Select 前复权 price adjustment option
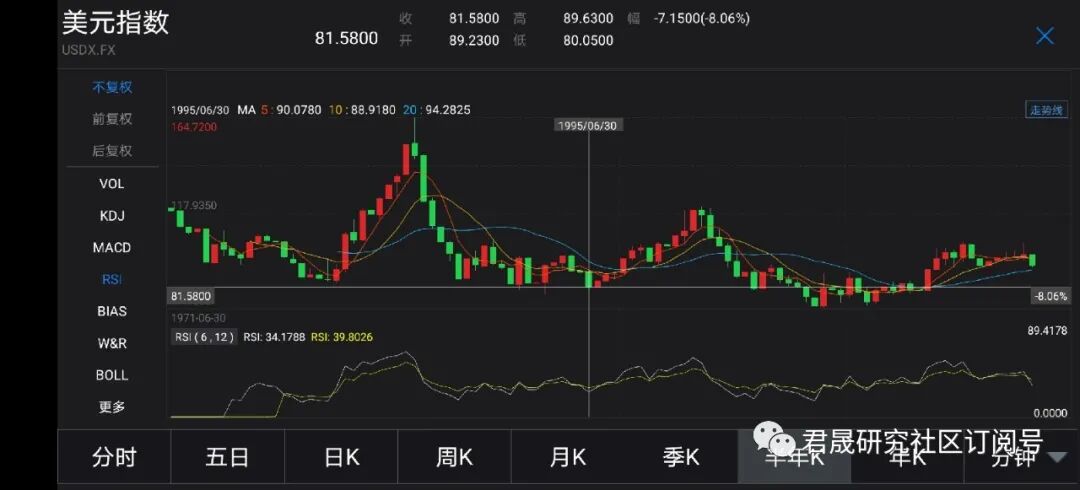 112,119
